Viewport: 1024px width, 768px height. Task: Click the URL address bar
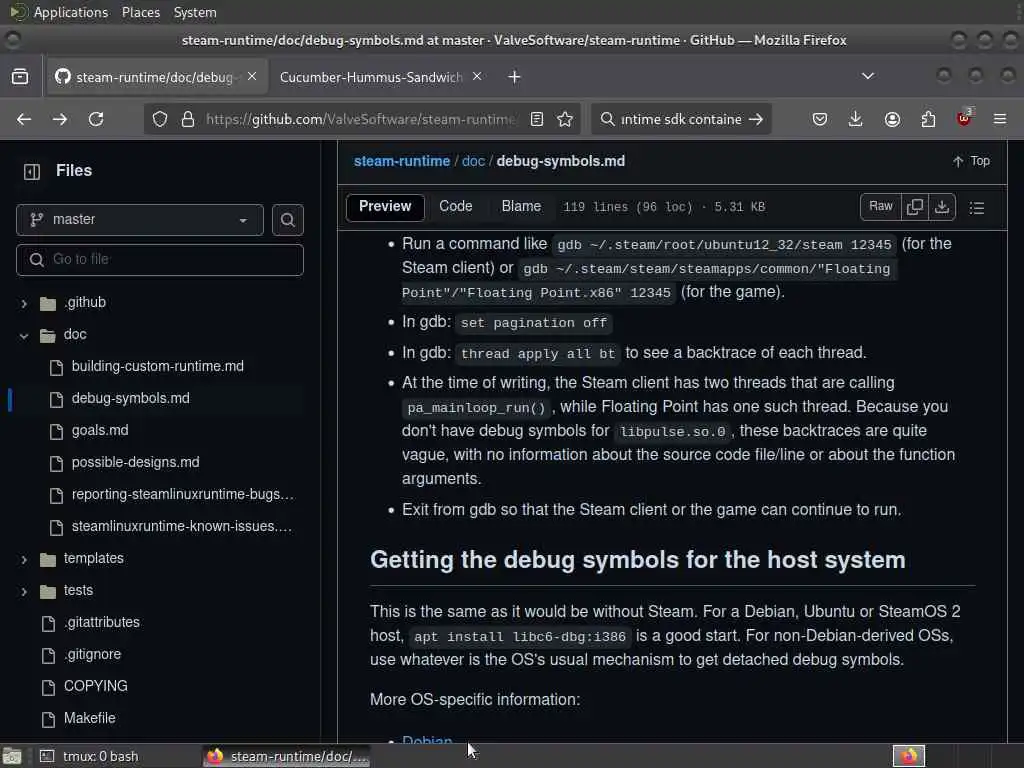click(360, 120)
